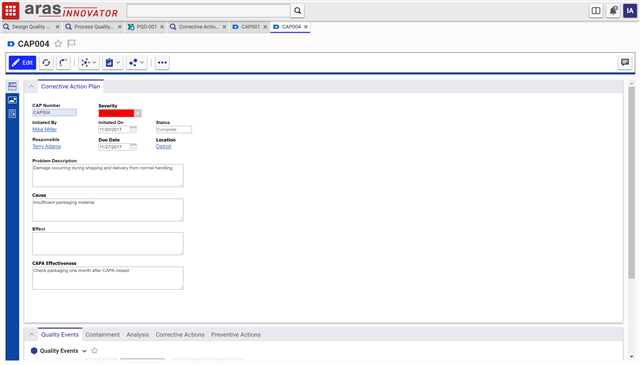The width and height of the screenshot is (640, 365).
Task: Close the CAP001 tab
Action: click(265, 27)
